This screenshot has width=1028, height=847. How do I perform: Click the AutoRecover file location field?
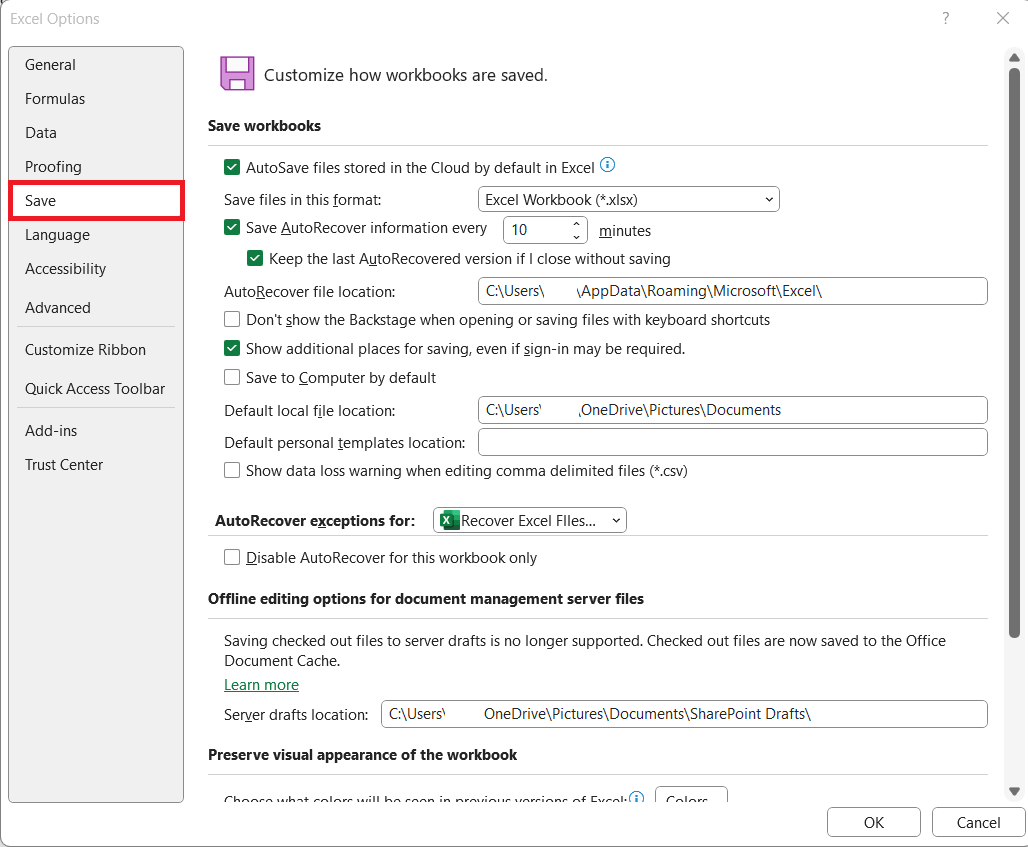(x=732, y=291)
